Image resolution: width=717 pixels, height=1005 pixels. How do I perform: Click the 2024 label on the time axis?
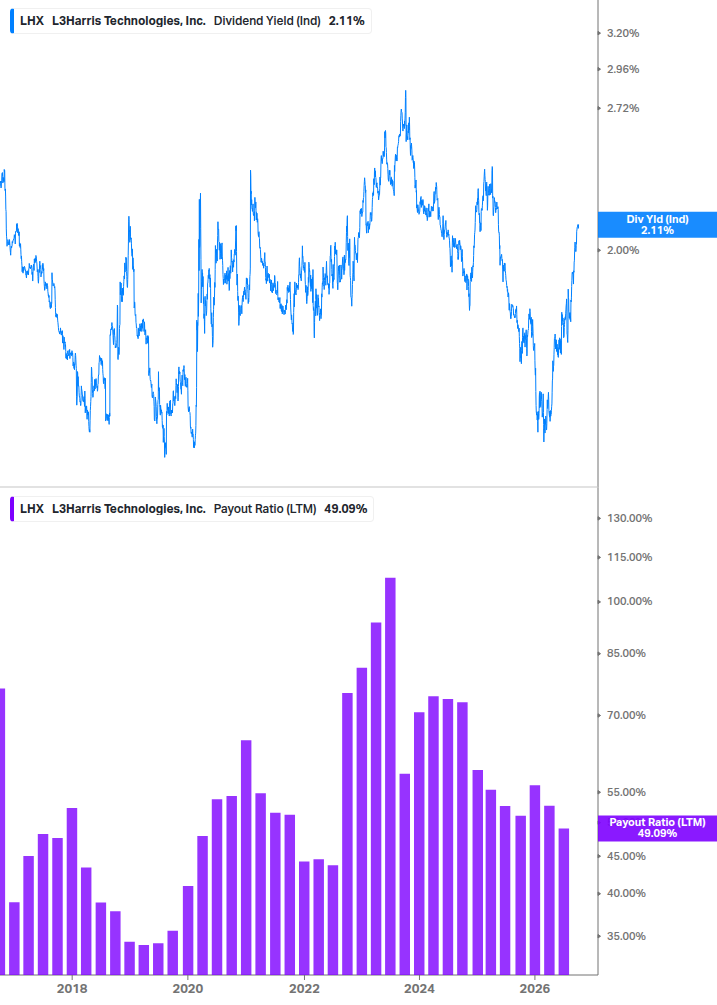click(419, 989)
